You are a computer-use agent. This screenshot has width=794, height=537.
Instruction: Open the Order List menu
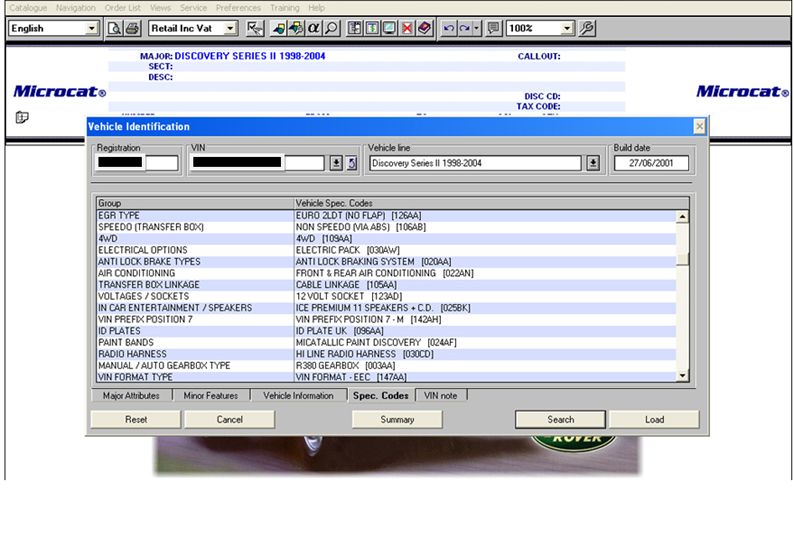click(123, 8)
